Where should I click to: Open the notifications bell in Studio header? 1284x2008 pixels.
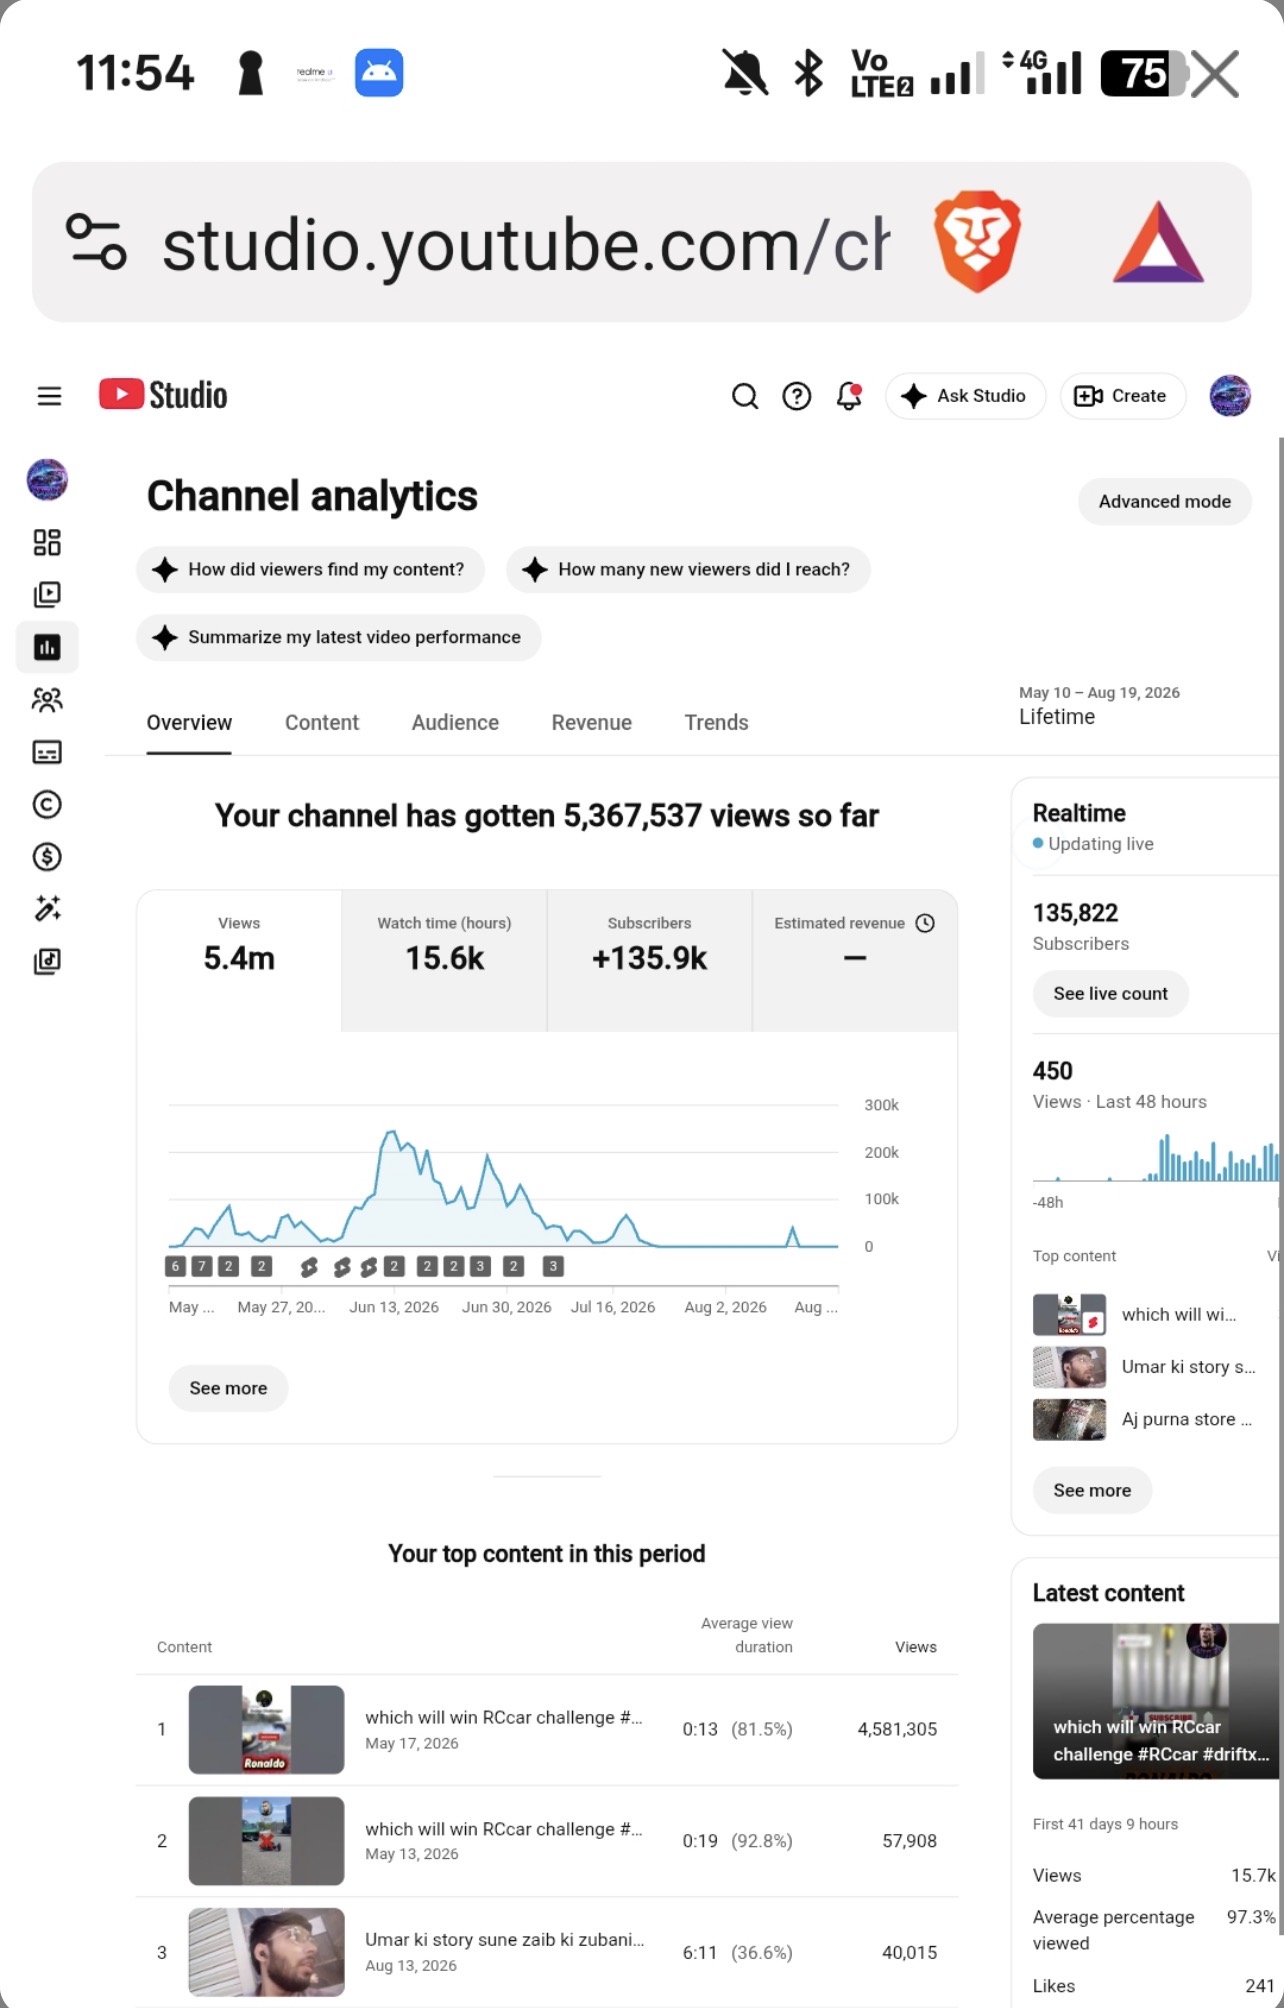pos(849,396)
